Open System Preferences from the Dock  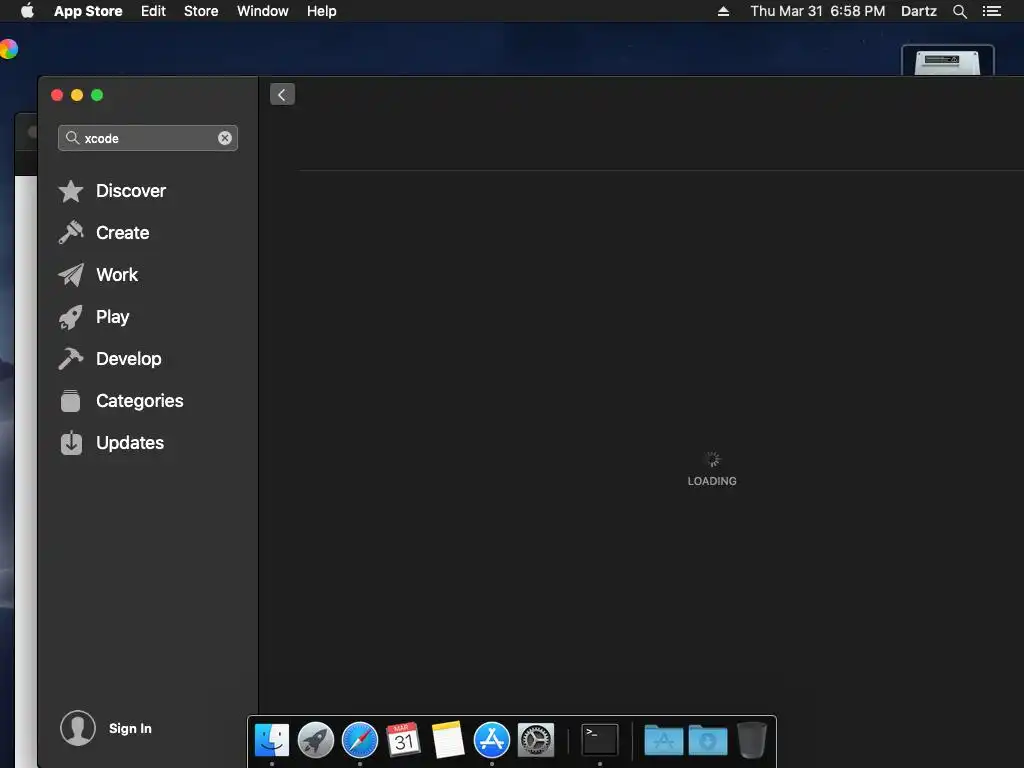(x=536, y=740)
